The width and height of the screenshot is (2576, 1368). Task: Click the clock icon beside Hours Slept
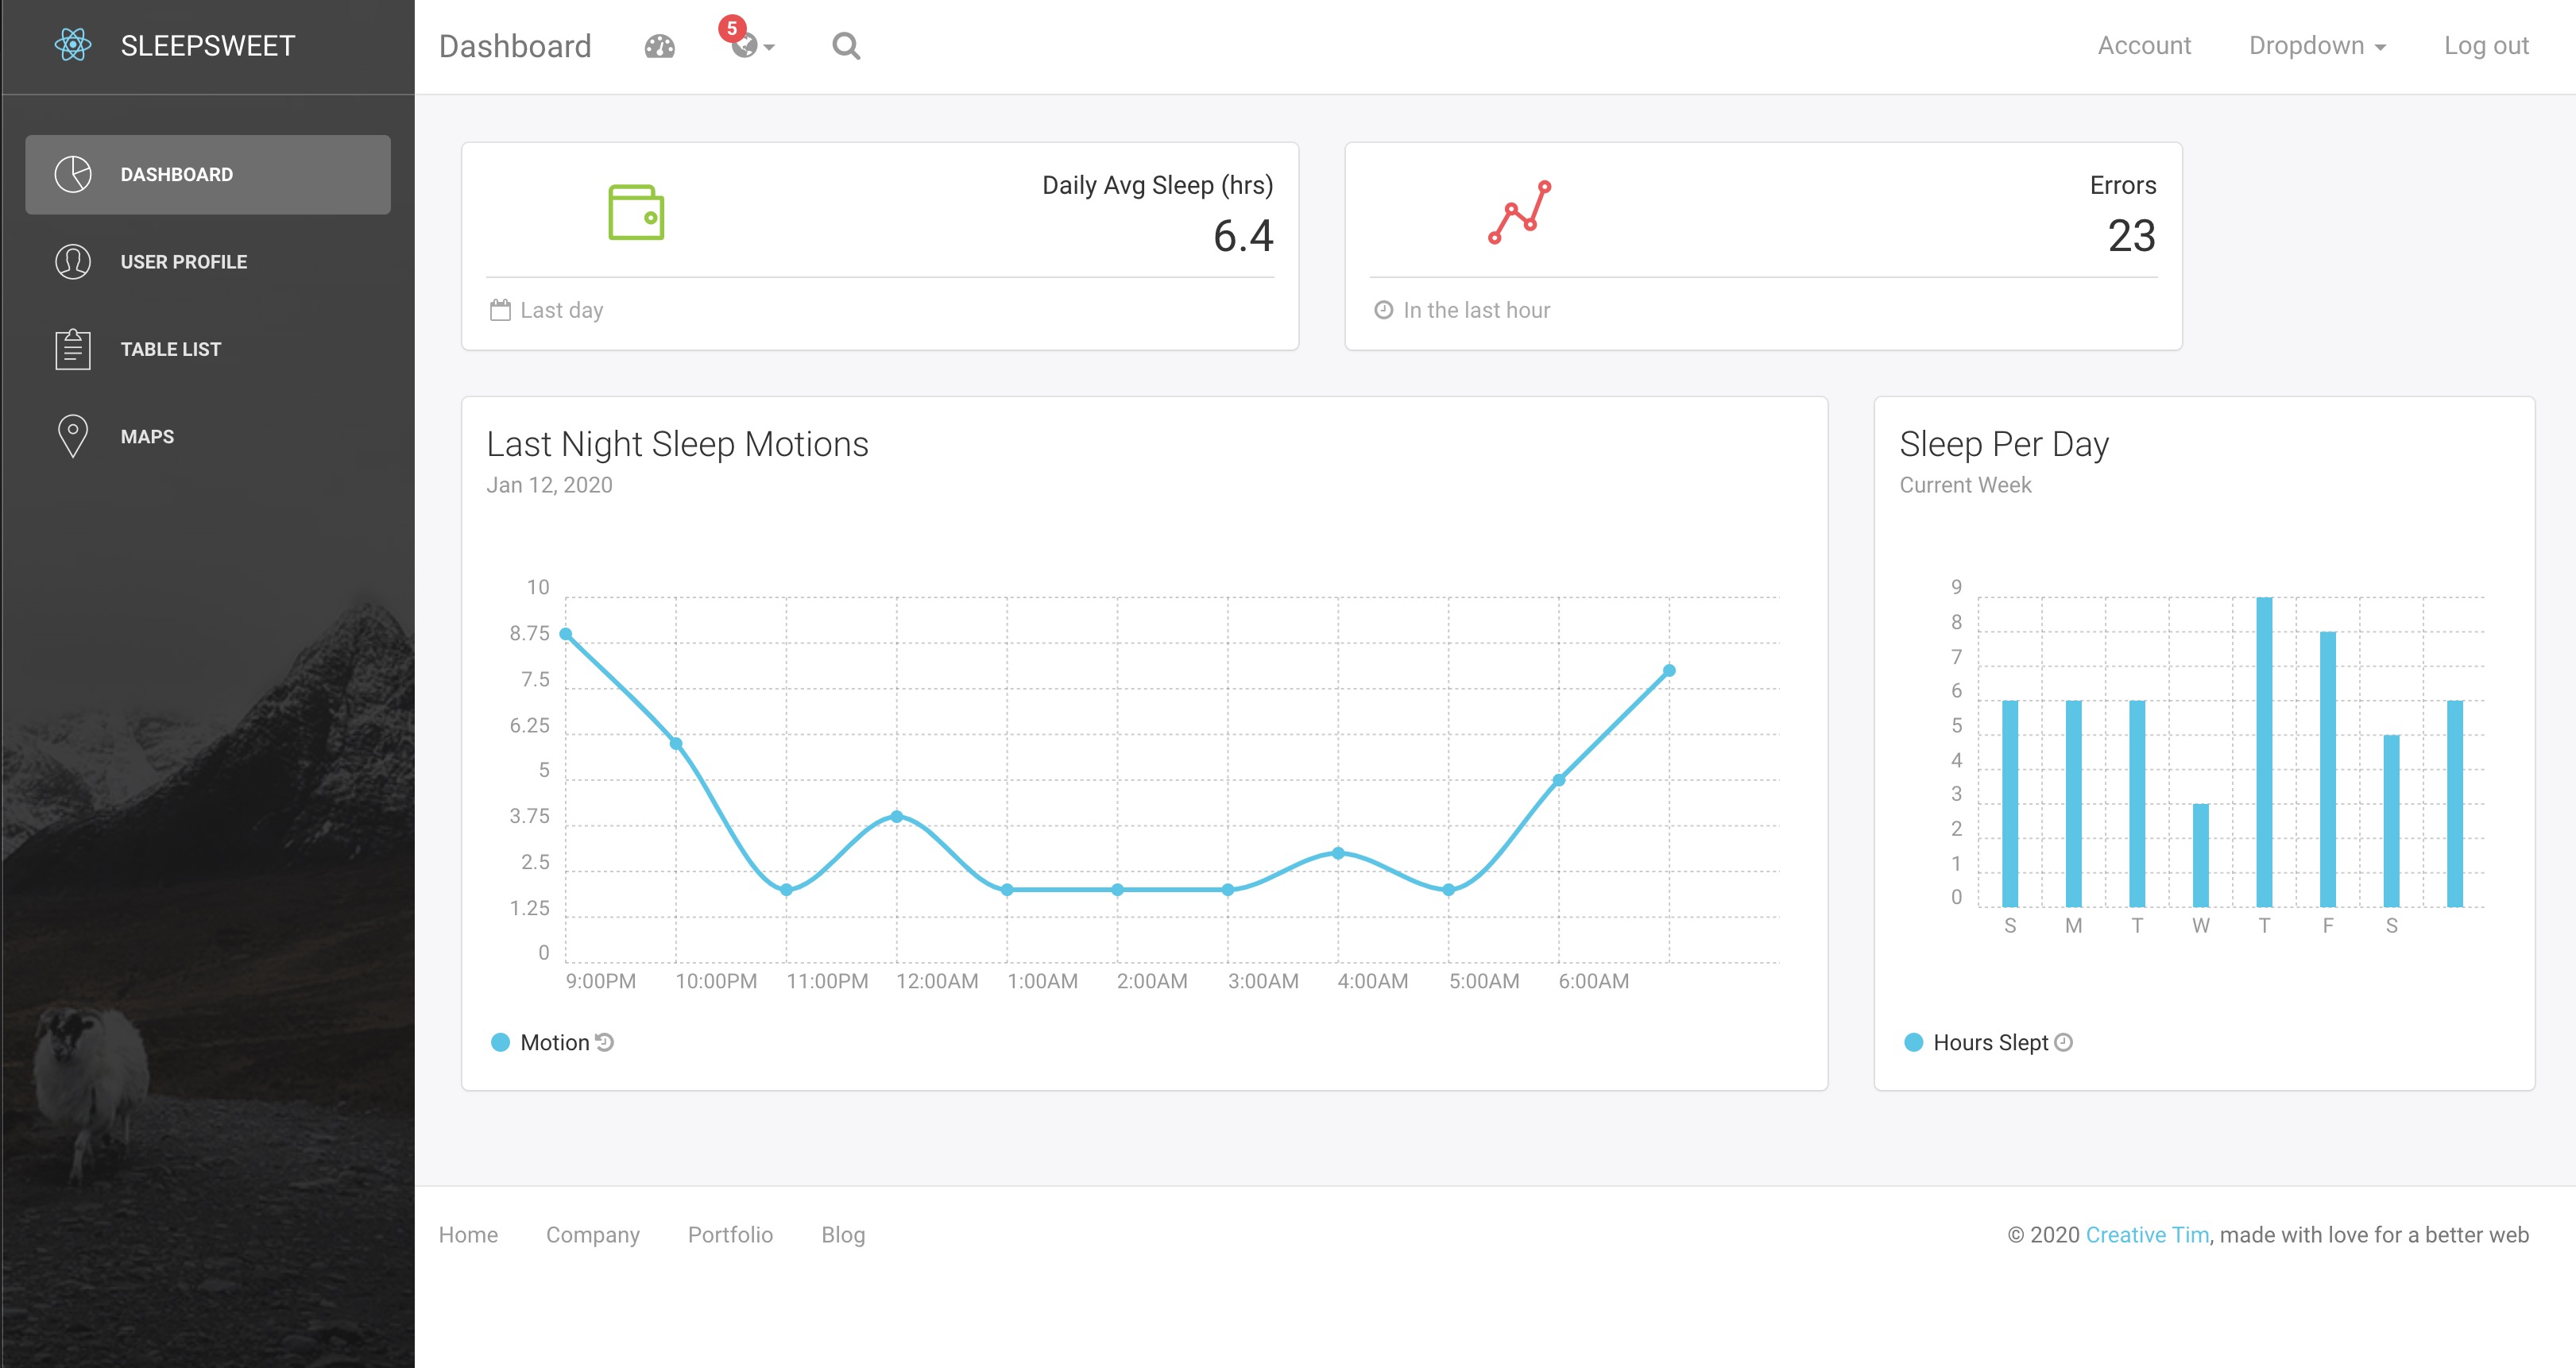2063,1042
